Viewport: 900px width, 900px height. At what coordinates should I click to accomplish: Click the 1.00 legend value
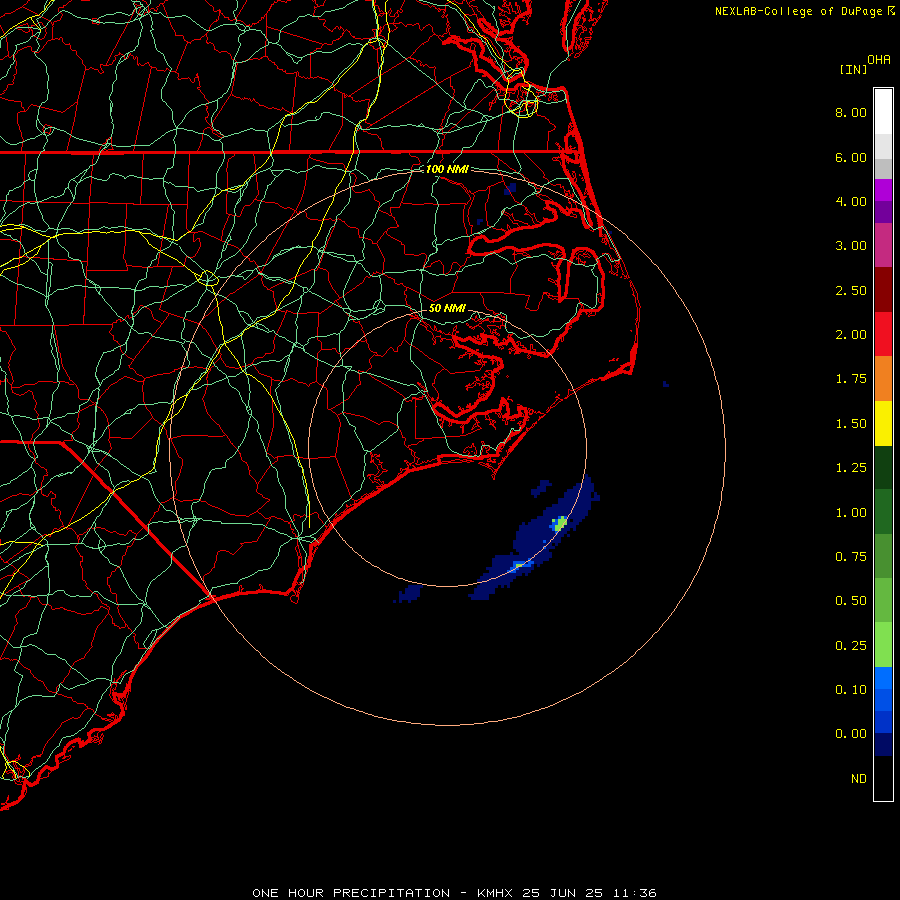[x=851, y=513]
